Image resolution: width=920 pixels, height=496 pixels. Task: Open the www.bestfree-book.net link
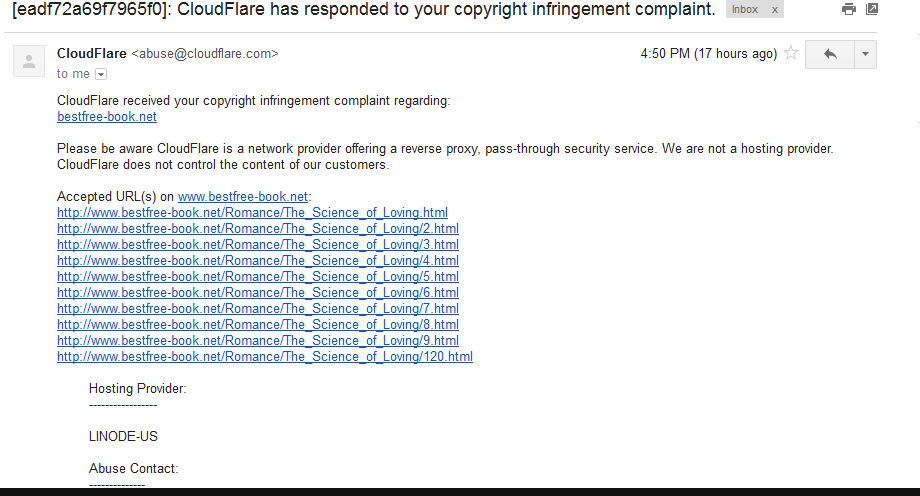243,197
